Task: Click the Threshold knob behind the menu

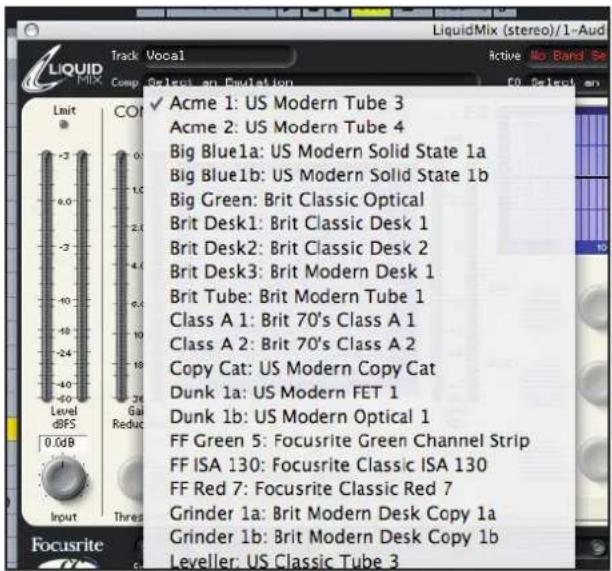Action: (x=131, y=479)
